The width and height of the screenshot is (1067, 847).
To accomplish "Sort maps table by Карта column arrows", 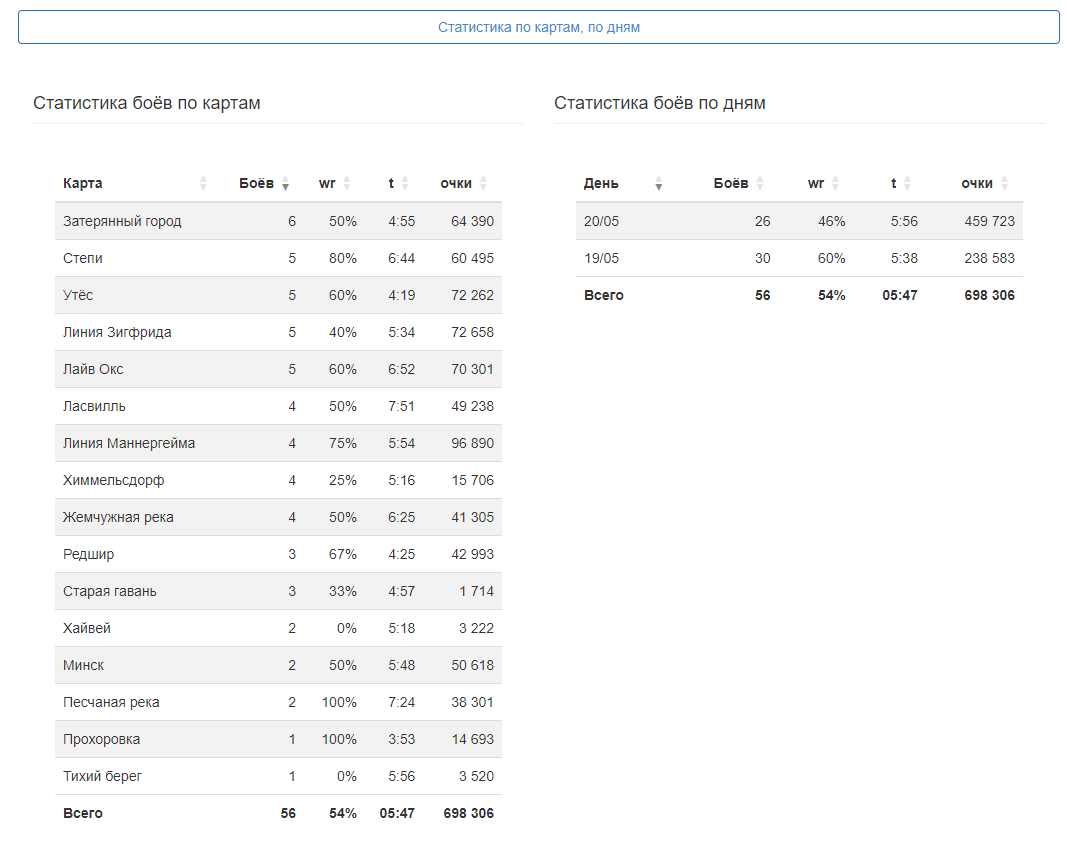I will tap(203, 183).
